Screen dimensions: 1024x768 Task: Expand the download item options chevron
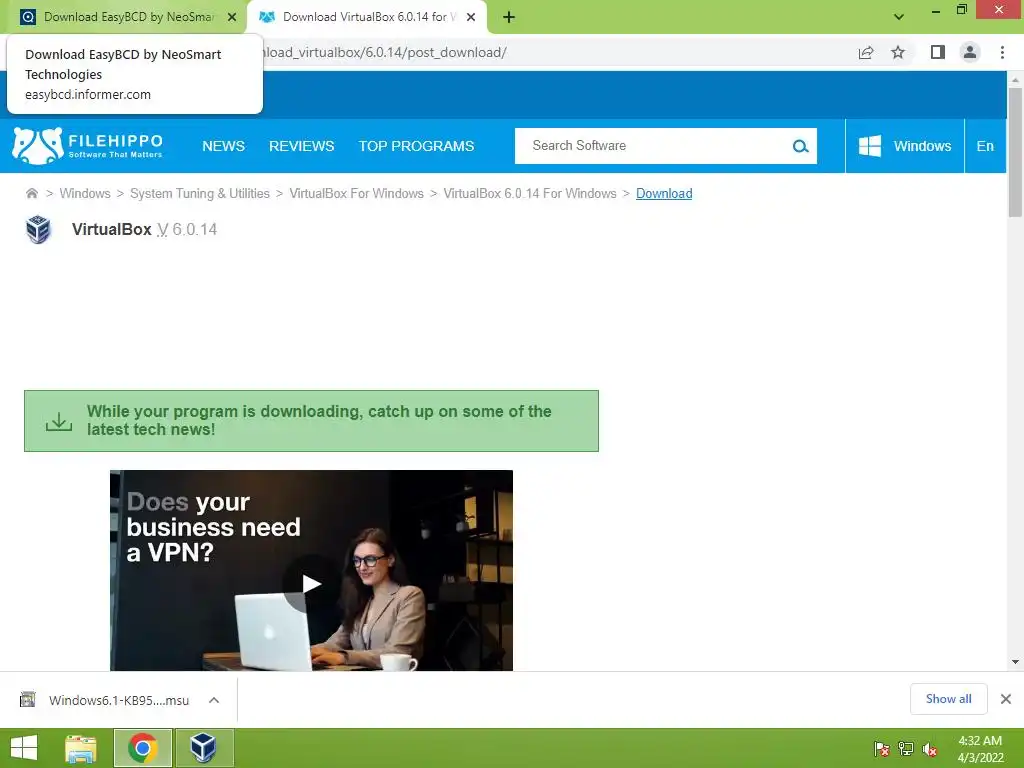(214, 700)
